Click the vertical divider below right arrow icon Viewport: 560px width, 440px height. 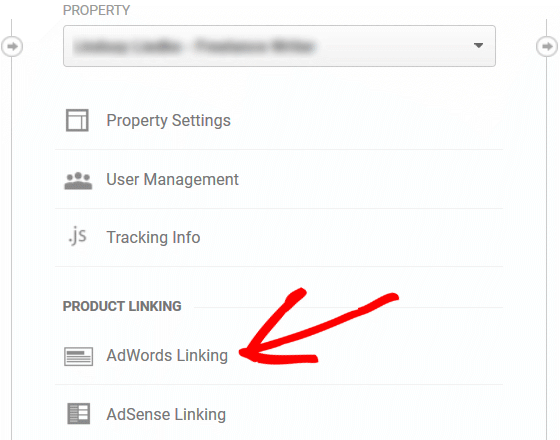click(546, 248)
